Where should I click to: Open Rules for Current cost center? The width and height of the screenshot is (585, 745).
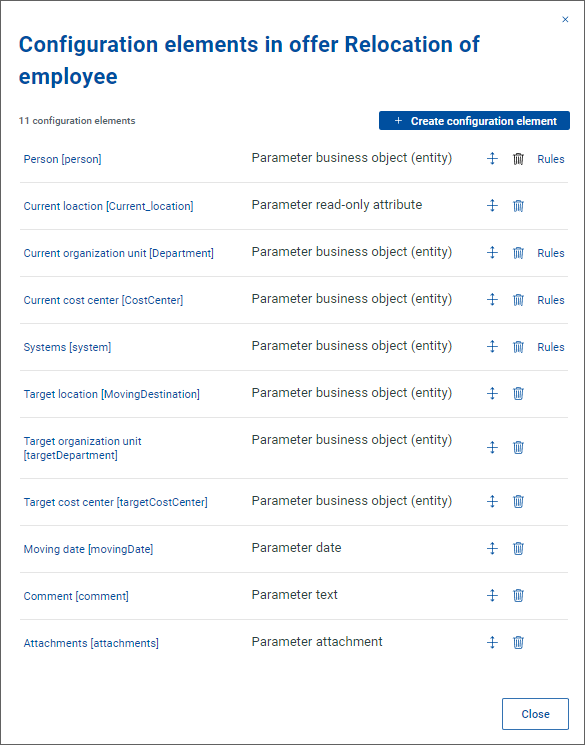click(x=551, y=300)
